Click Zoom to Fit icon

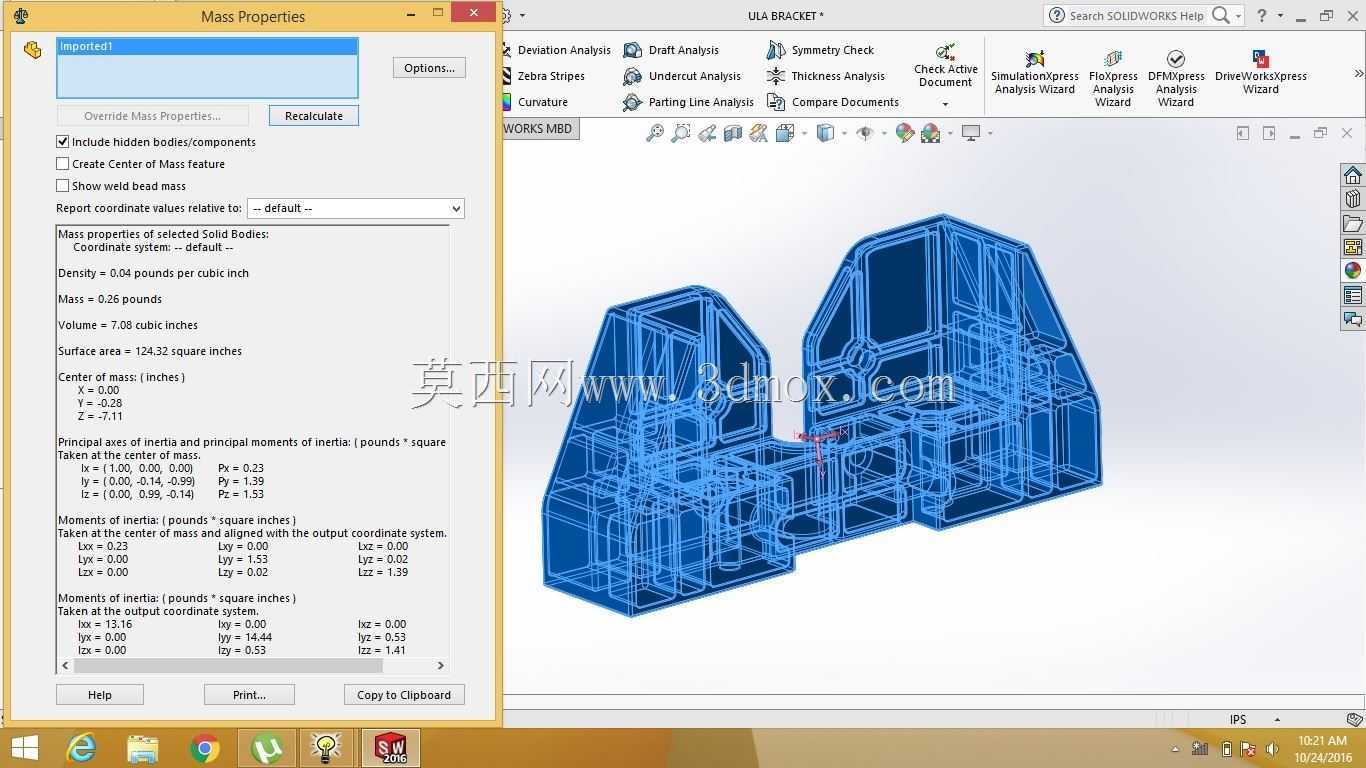pyautogui.click(x=655, y=133)
